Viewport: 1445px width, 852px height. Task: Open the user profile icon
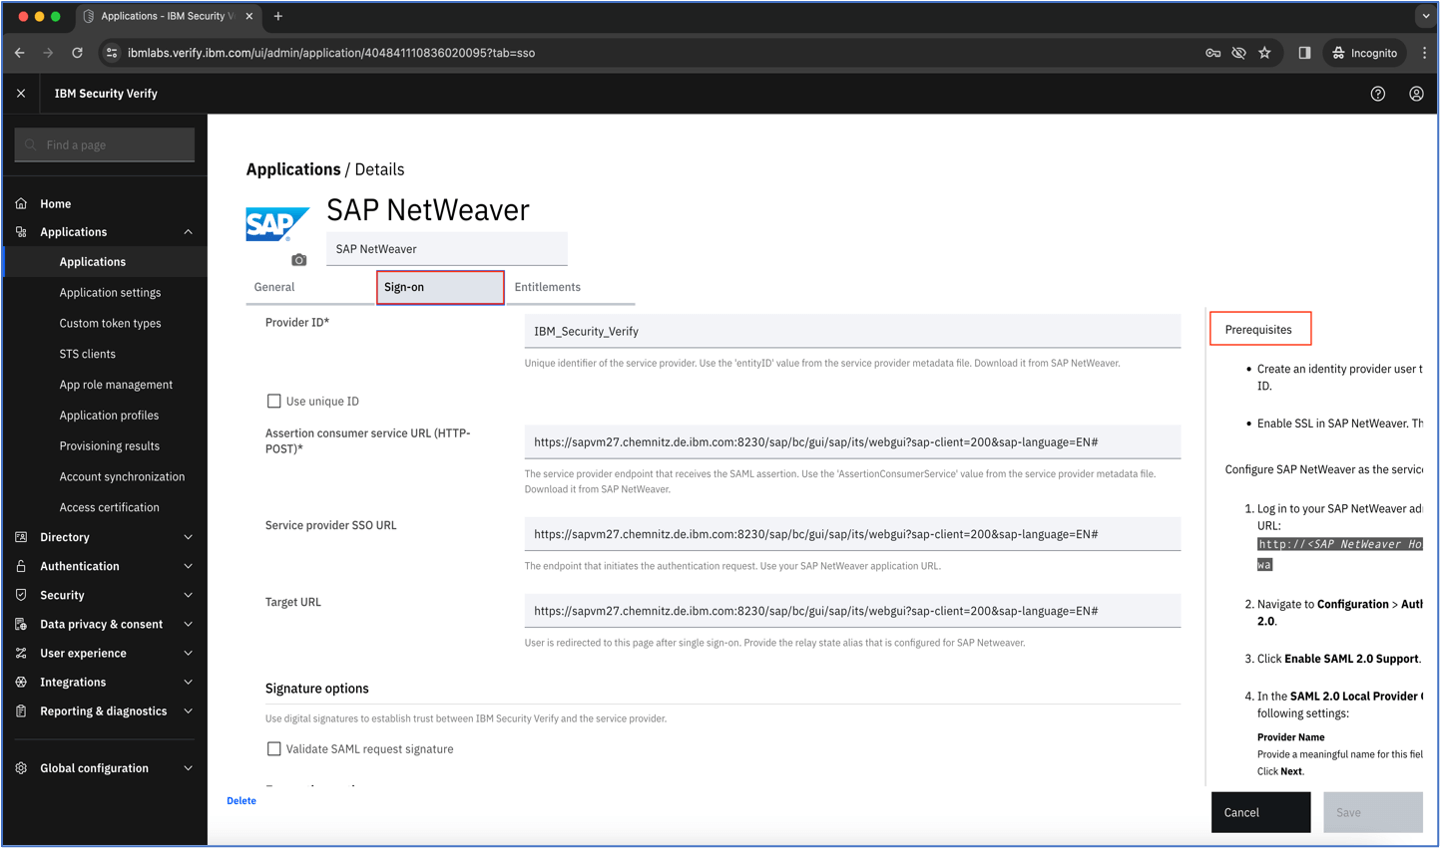tap(1416, 94)
